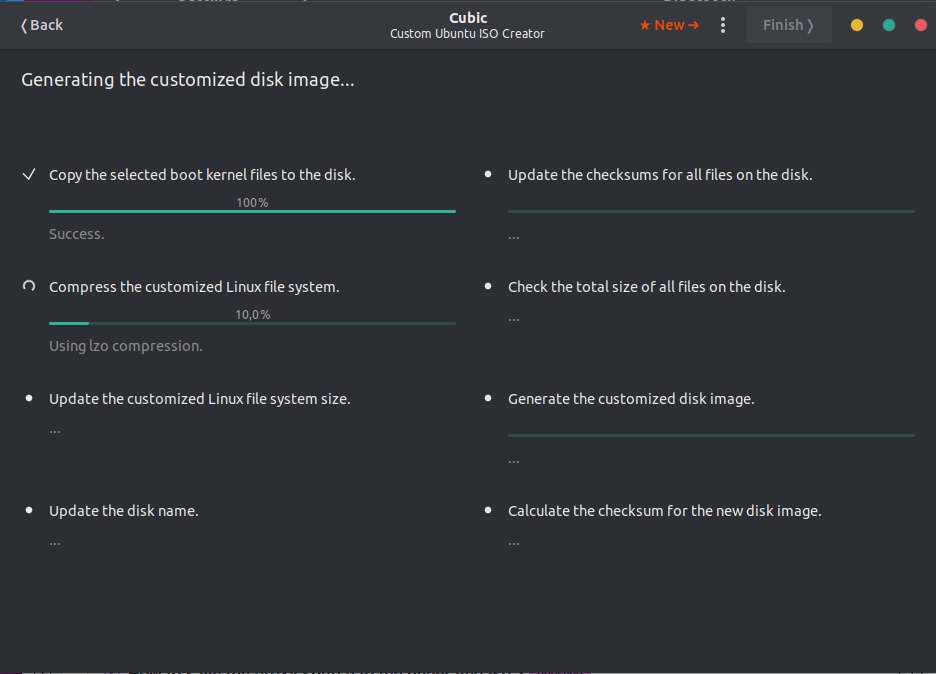Viewport: 936px width, 674px height.
Task: Click the Finish button
Action: coord(788,25)
